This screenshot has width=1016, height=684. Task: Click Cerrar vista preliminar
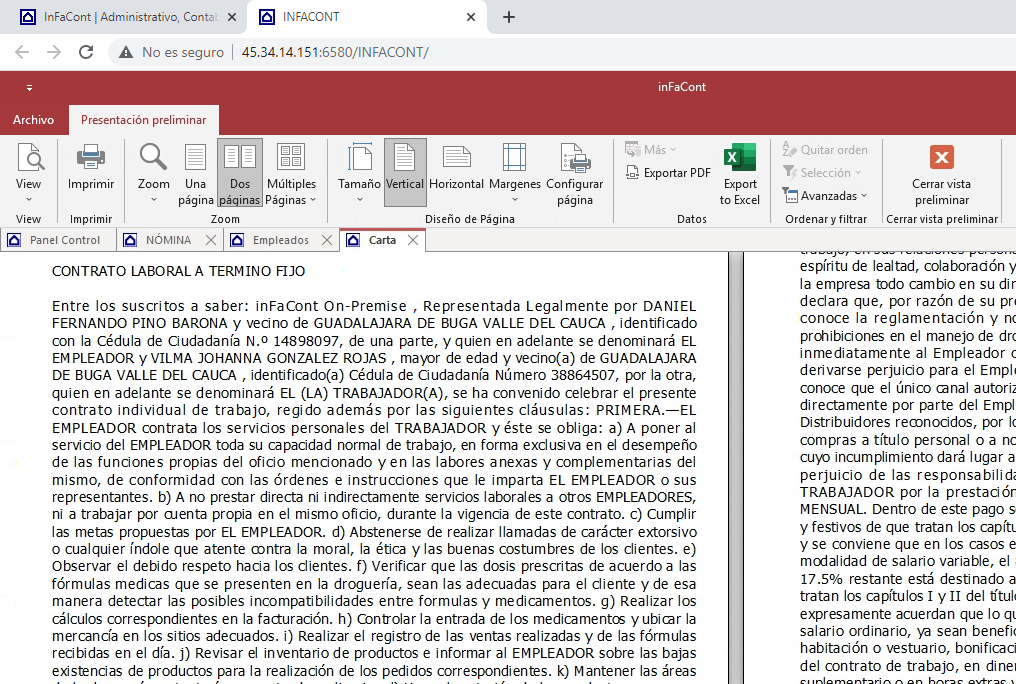coord(941,172)
